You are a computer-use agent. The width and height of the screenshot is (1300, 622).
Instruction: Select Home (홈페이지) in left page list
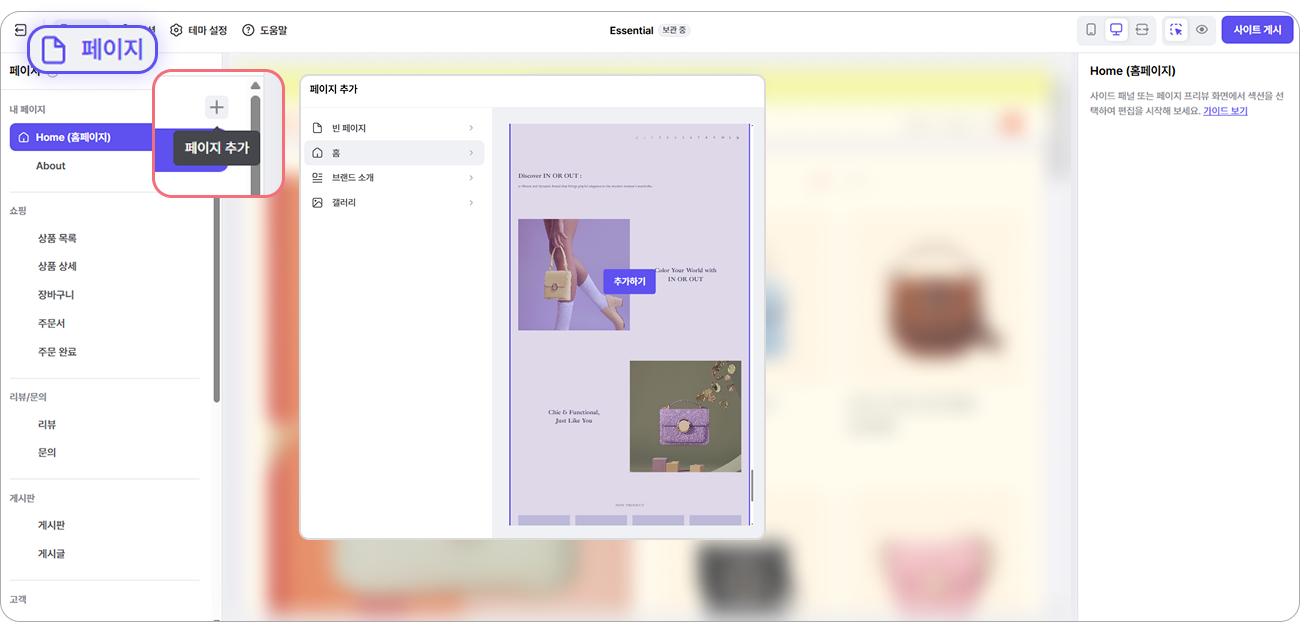82,137
